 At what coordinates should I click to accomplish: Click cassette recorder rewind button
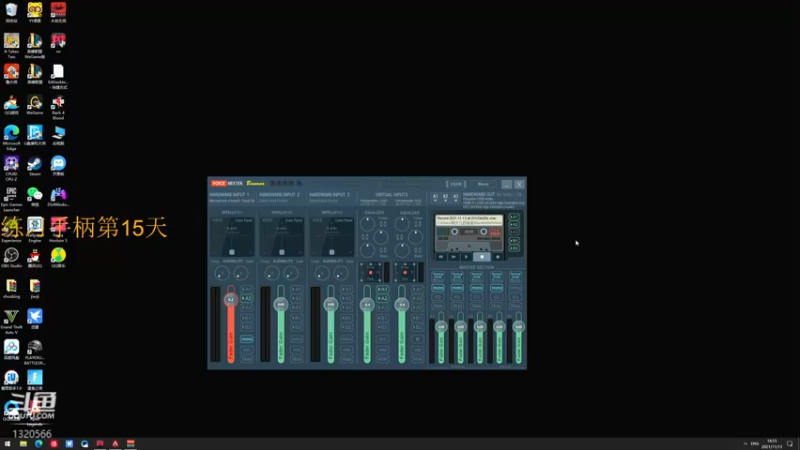[x=441, y=257]
